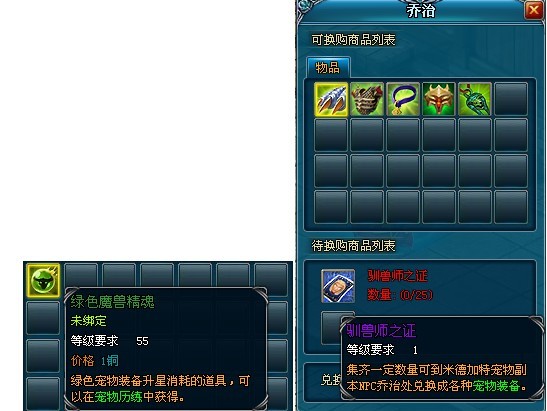Click the 数量 (0/25) counter text
The height and width of the screenshot is (411, 547).
400,295
